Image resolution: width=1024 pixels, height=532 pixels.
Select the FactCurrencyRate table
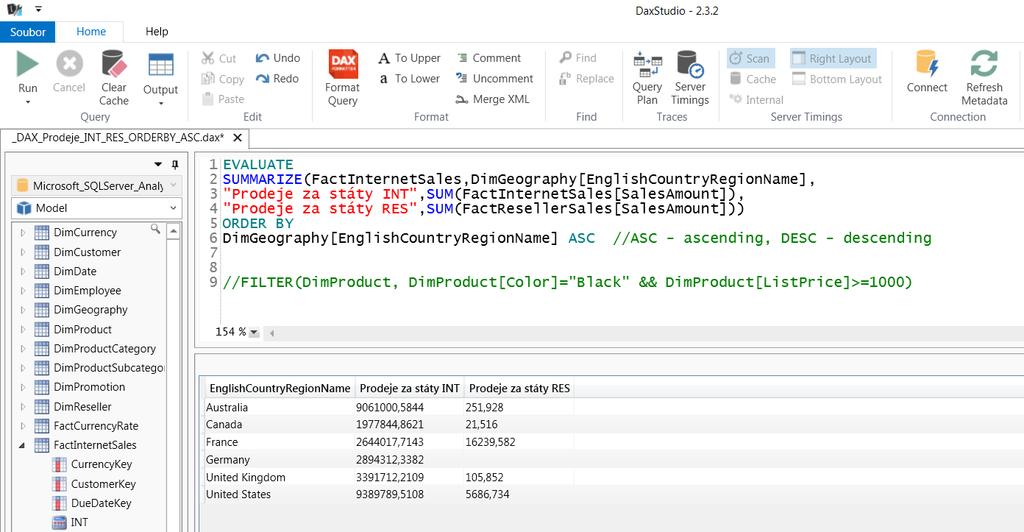(x=95, y=426)
